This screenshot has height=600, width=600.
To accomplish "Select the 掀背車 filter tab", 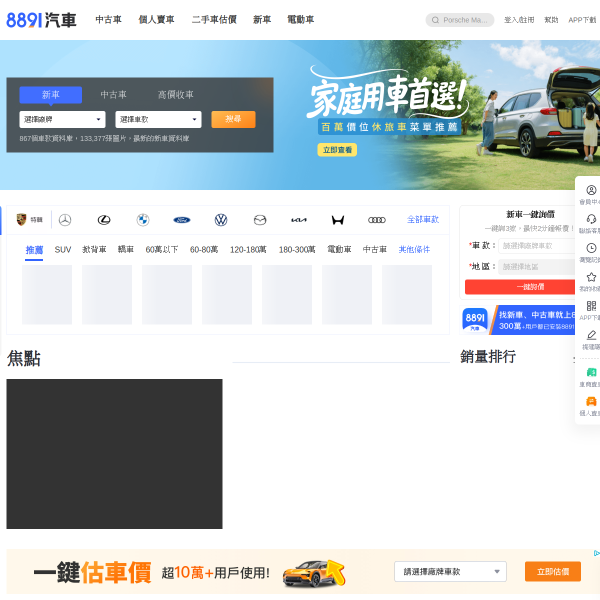I will click(x=94, y=250).
